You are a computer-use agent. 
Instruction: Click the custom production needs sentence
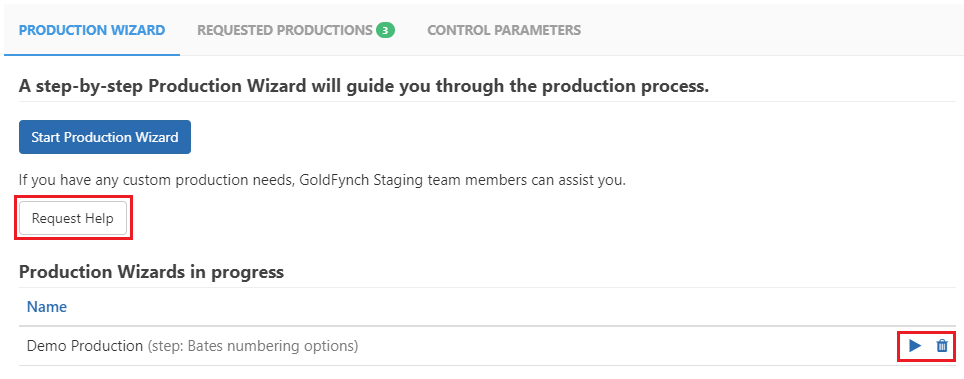(x=322, y=181)
